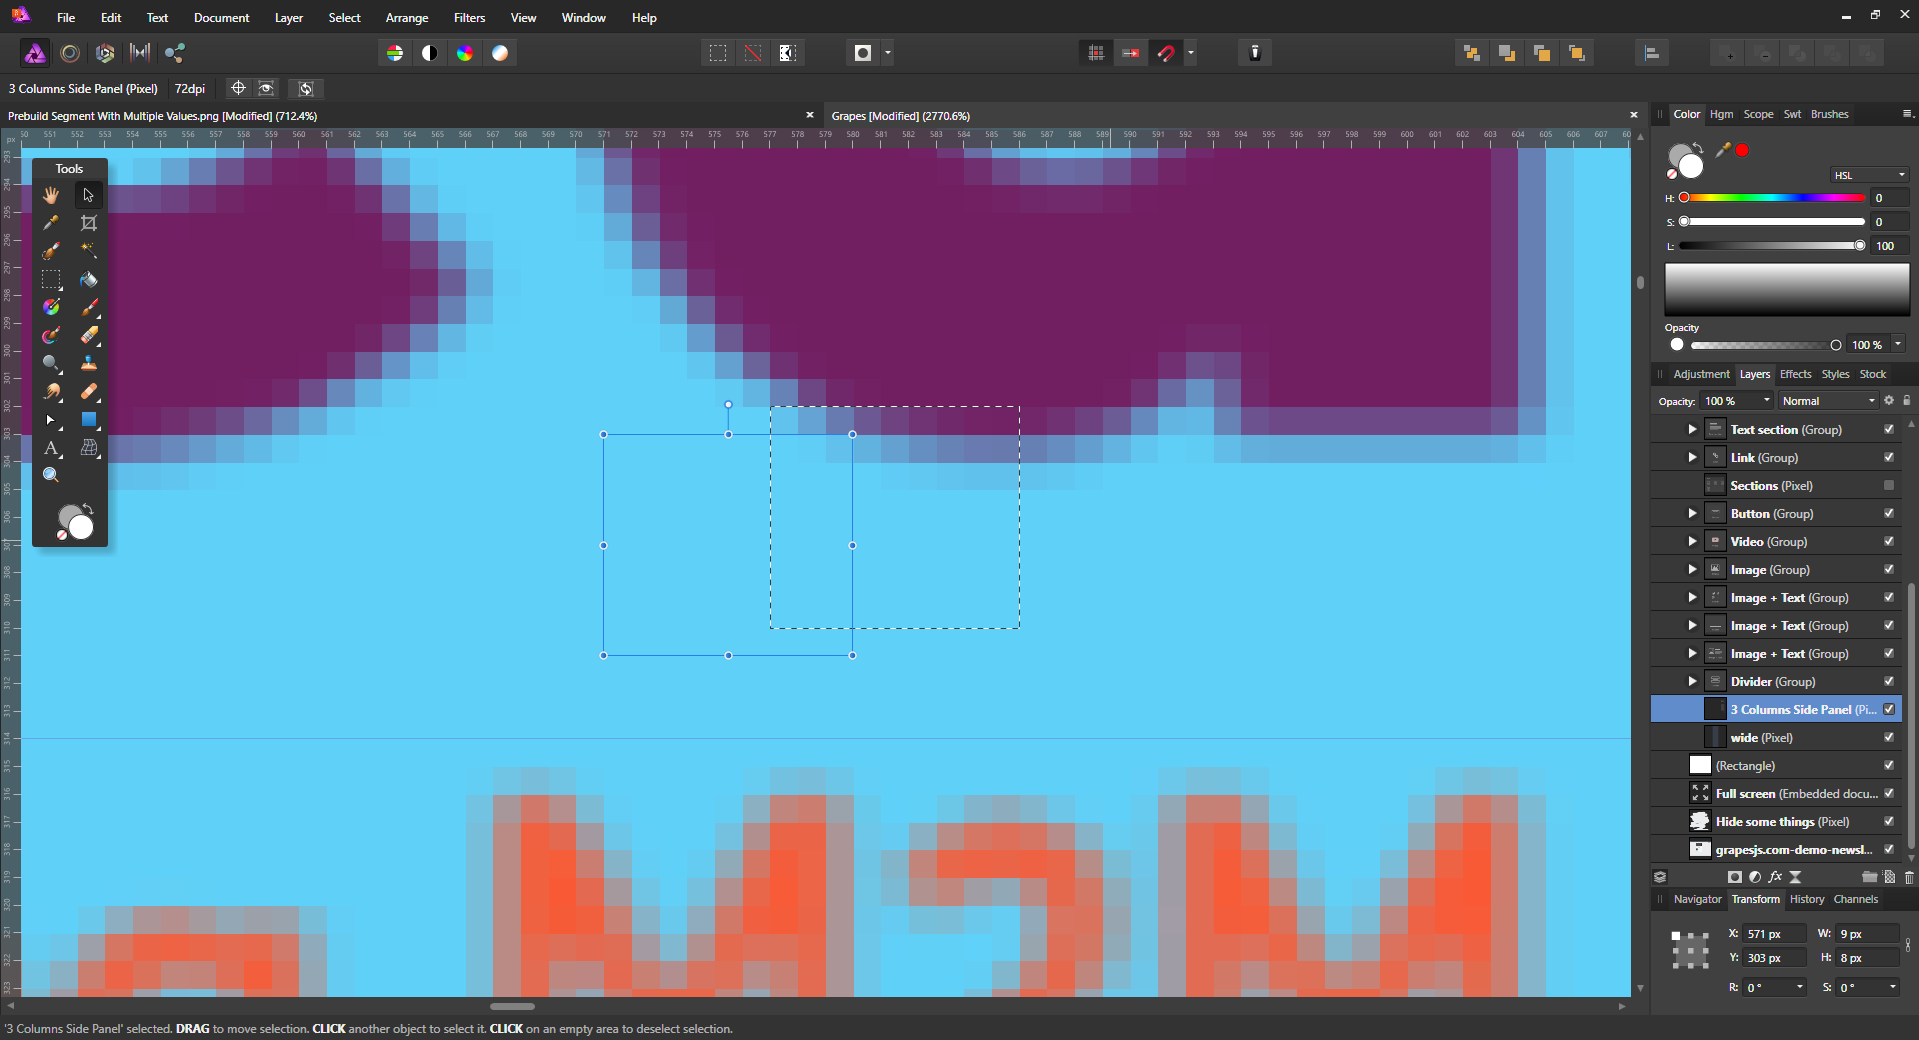Toggle visibility of Button group
1919x1040 pixels.
(x=1889, y=513)
